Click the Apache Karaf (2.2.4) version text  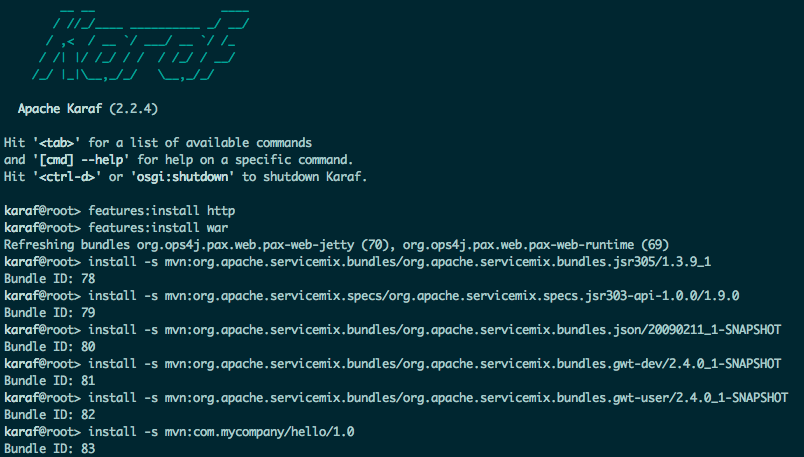[88, 109]
